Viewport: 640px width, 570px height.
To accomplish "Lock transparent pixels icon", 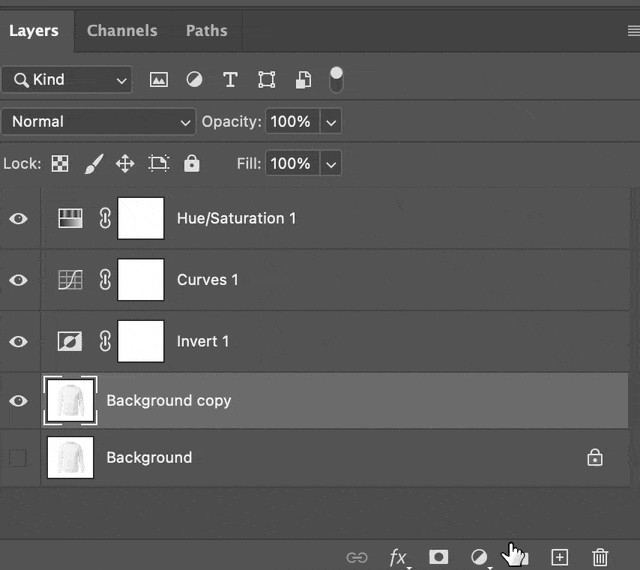I will click(x=60, y=164).
